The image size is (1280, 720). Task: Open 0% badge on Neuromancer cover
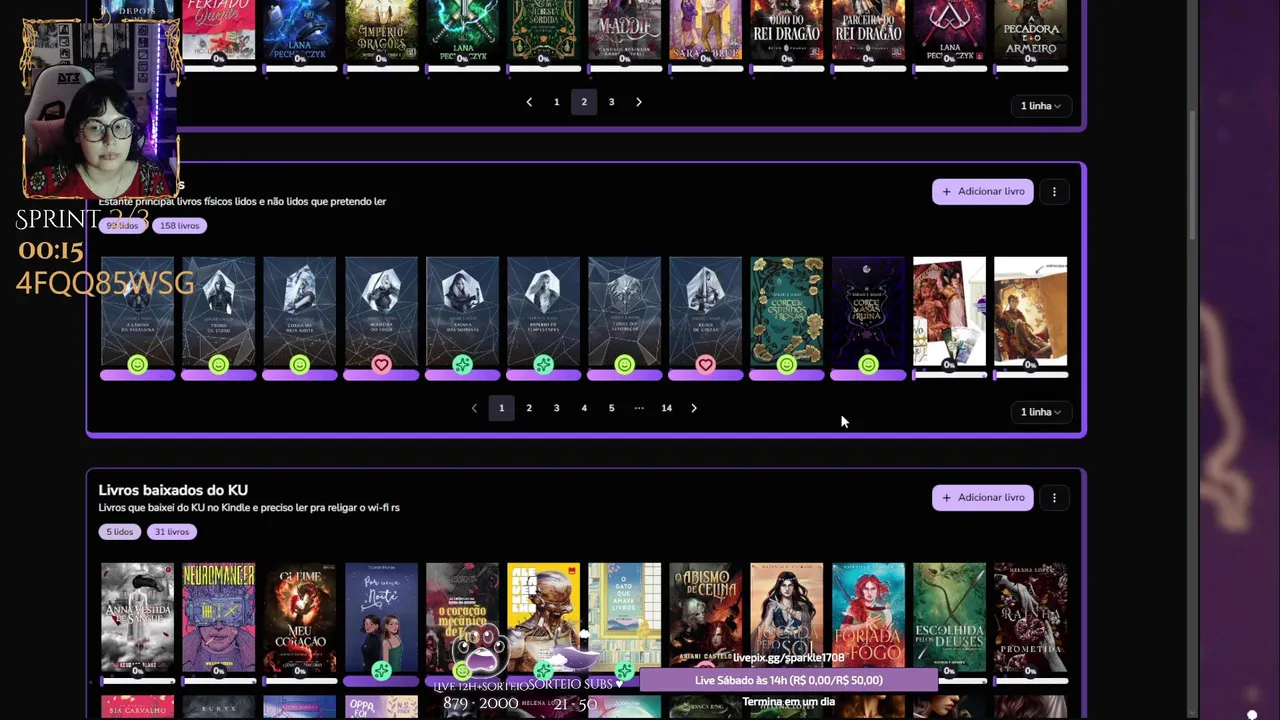tap(218, 671)
